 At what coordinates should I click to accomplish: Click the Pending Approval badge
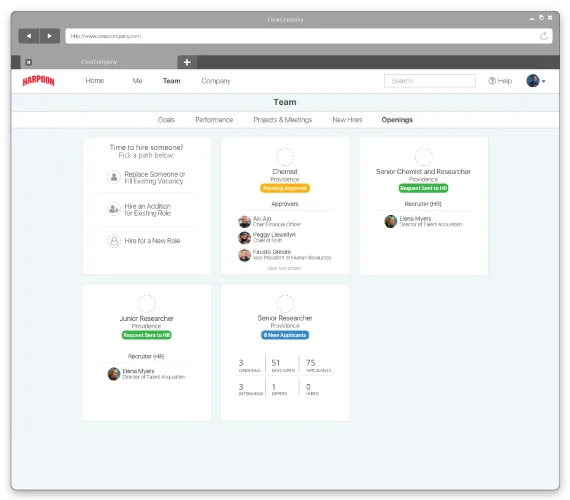[285, 188]
